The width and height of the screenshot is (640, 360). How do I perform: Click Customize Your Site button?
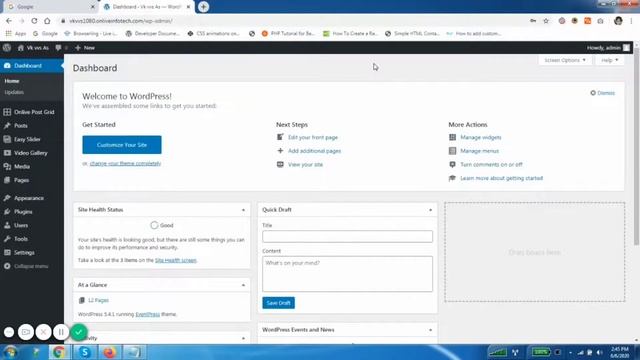(x=122, y=145)
